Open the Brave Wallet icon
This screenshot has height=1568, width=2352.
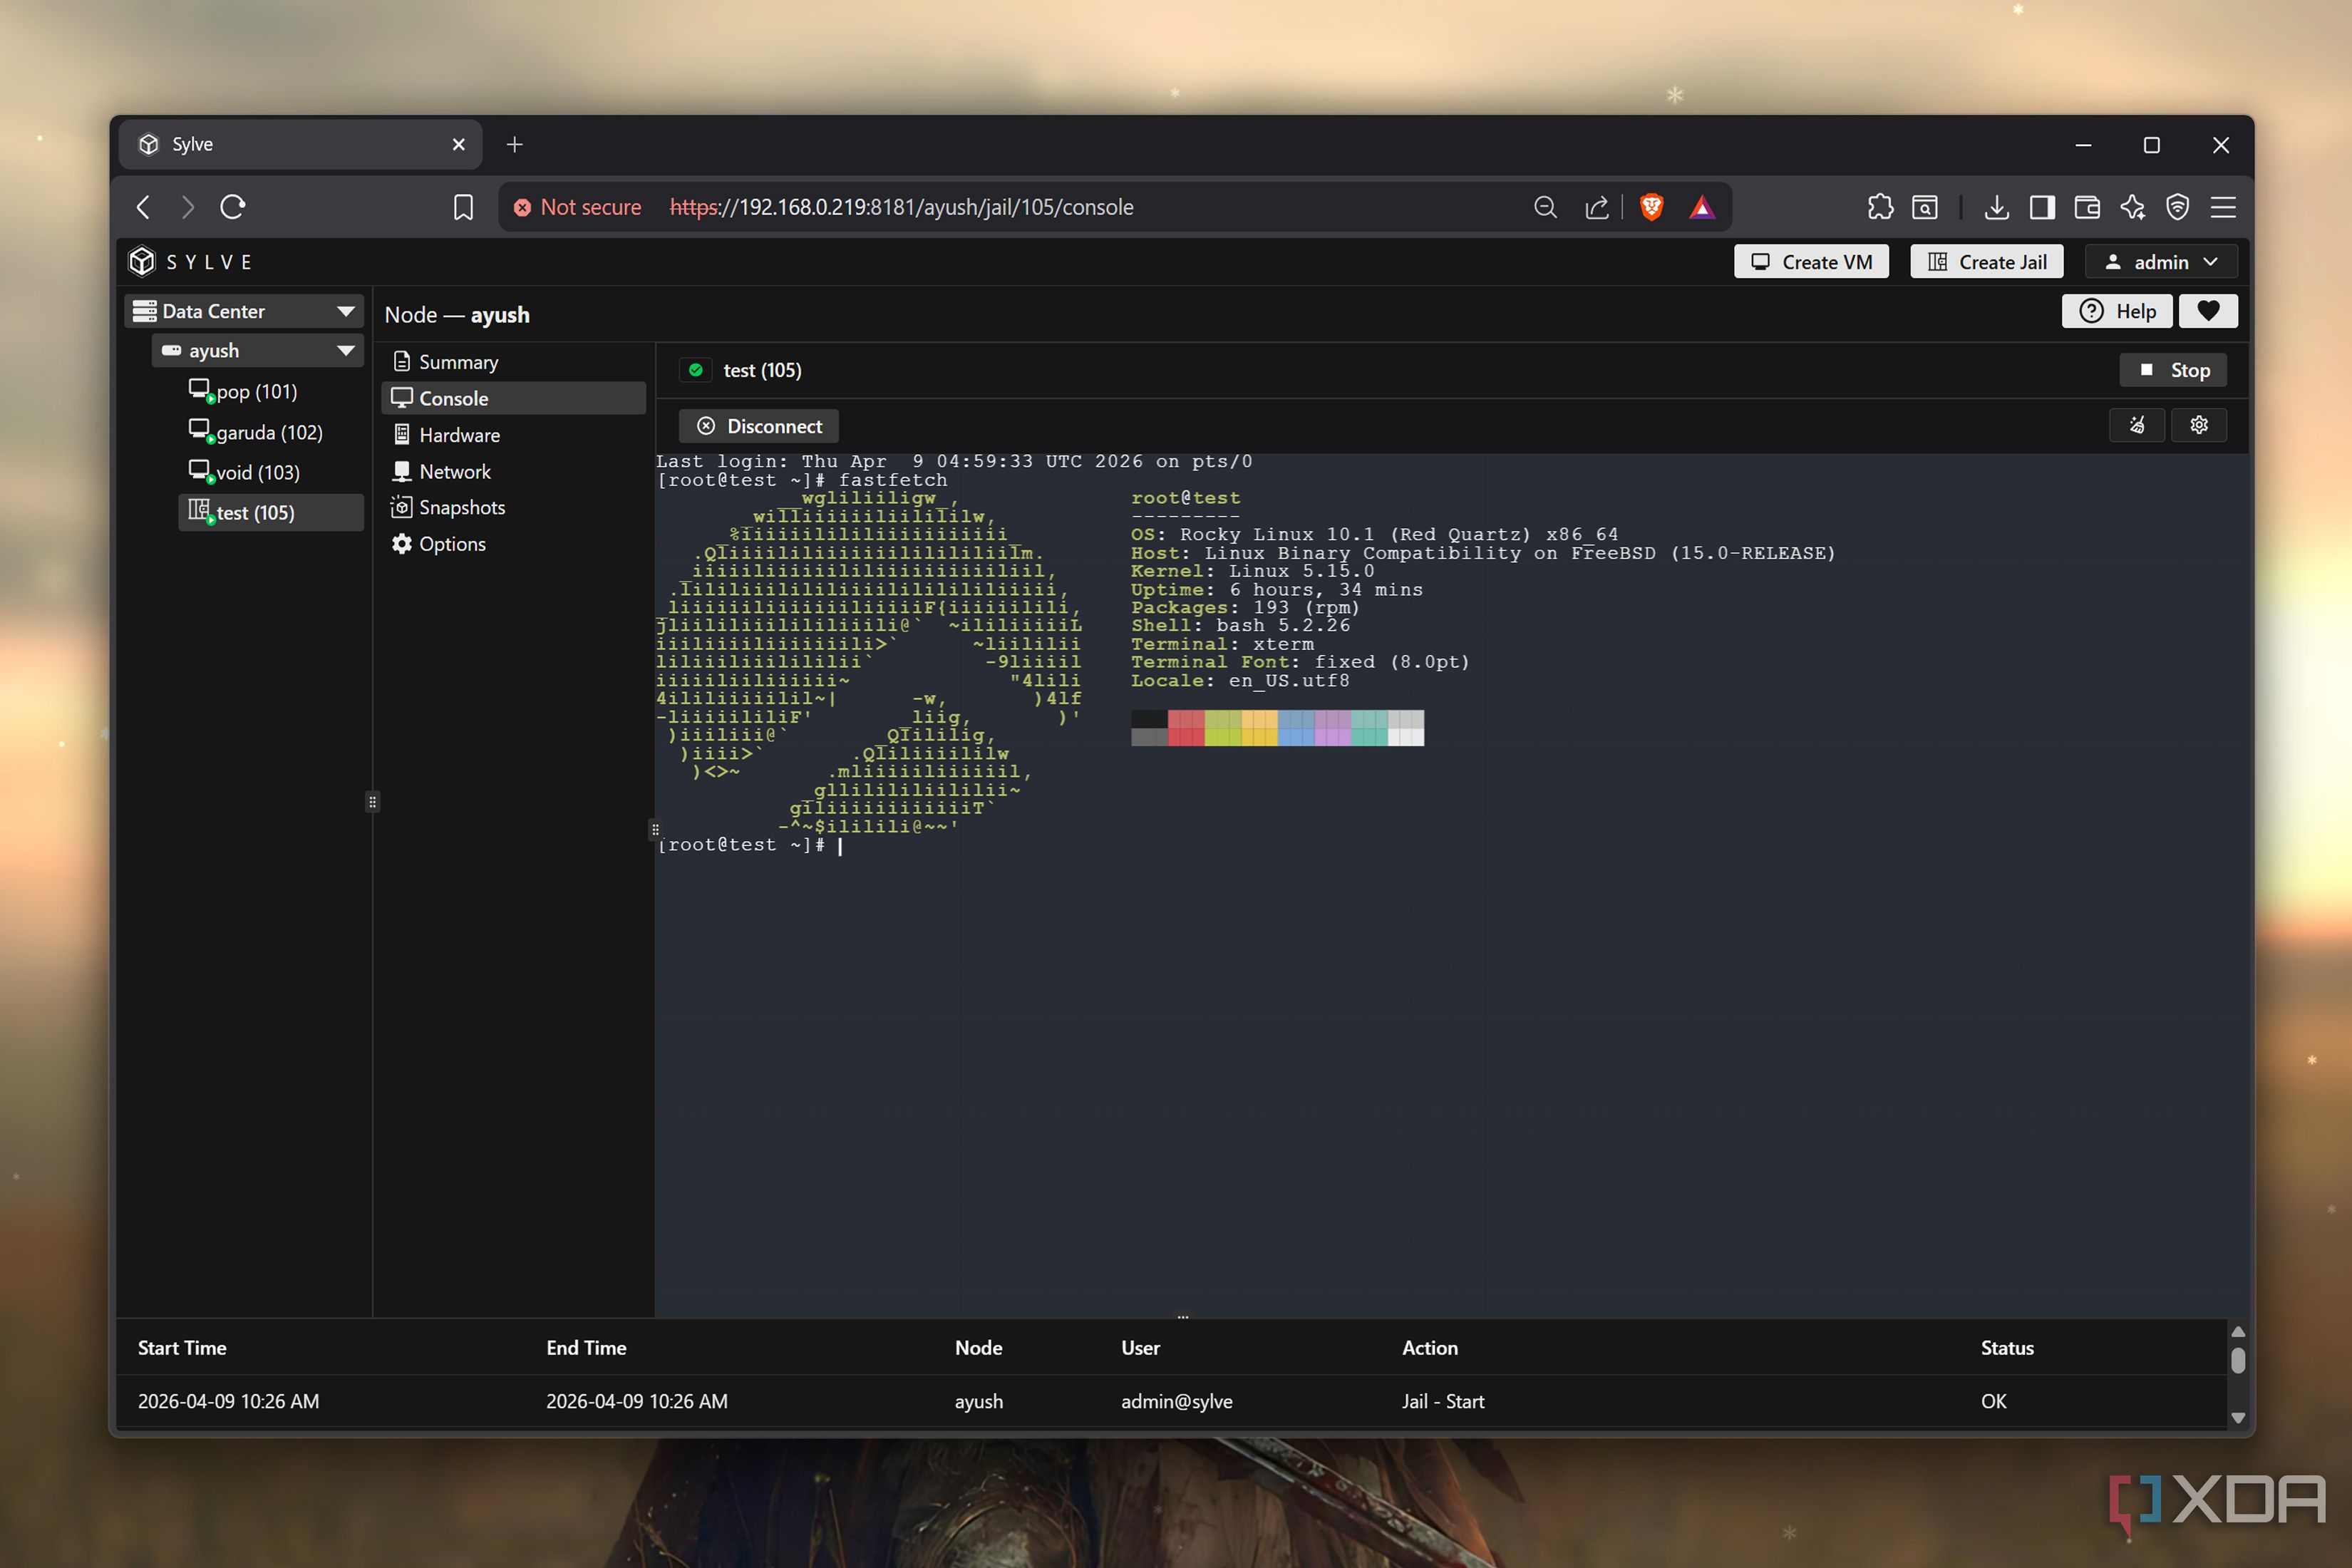[2087, 207]
